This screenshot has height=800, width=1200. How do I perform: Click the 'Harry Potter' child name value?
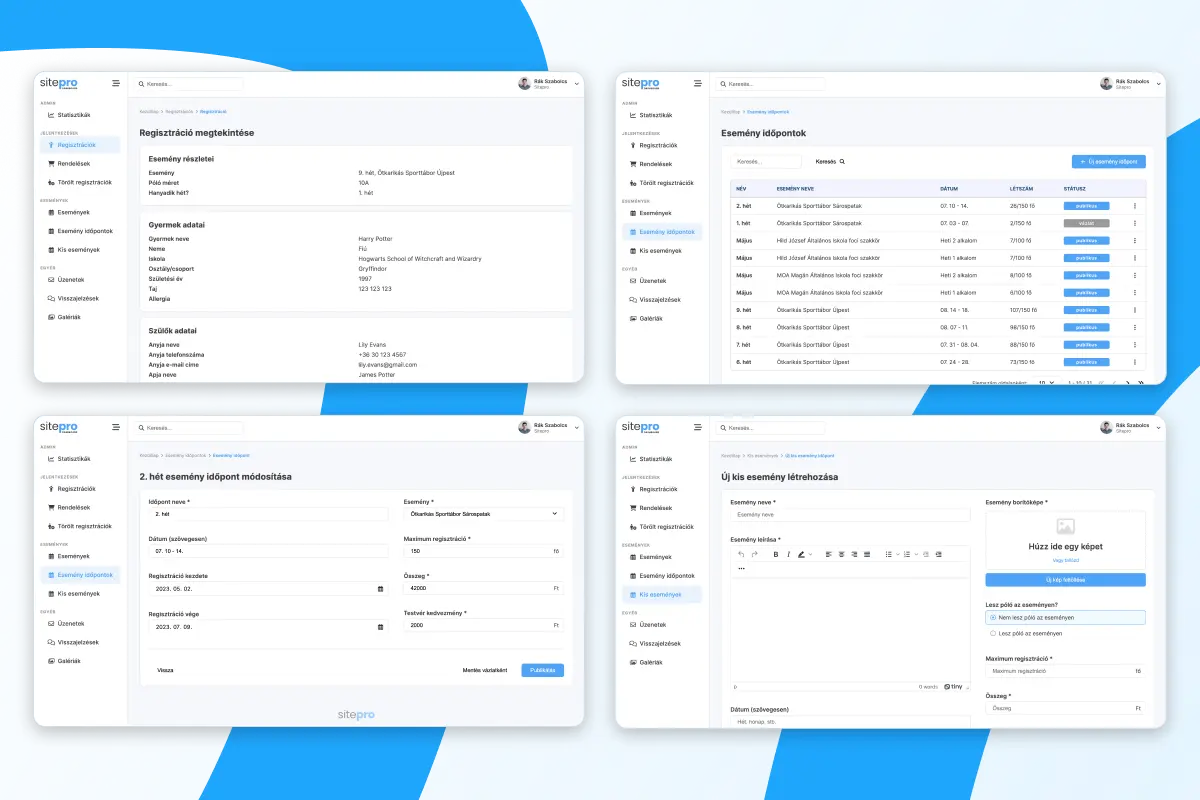376,239
